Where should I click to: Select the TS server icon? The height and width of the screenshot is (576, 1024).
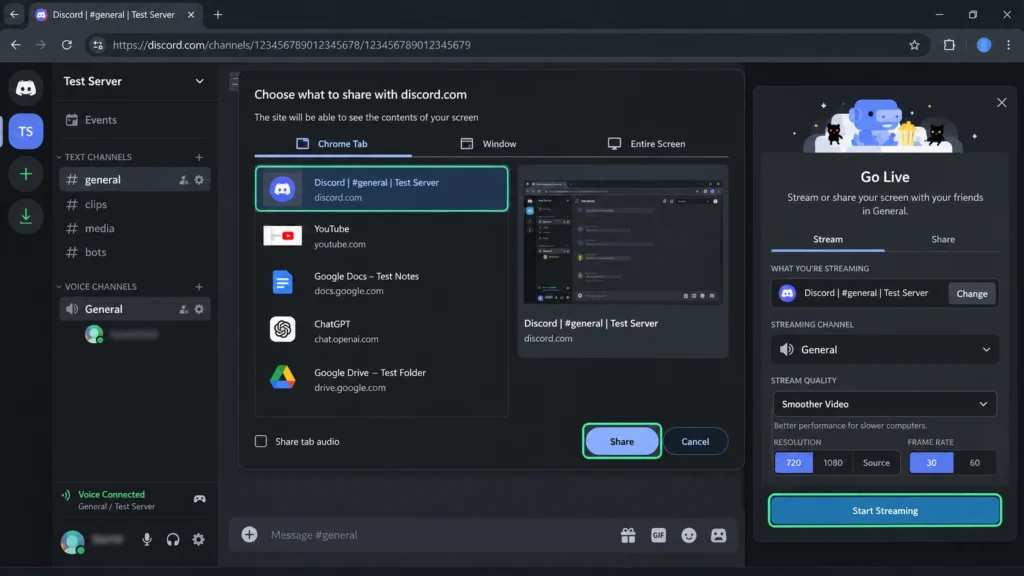click(x=25, y=131)
